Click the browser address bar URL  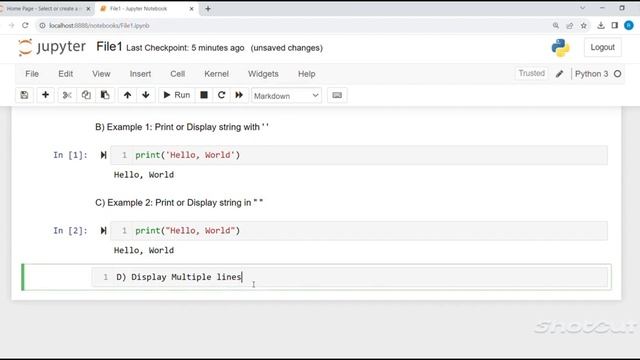99,25
